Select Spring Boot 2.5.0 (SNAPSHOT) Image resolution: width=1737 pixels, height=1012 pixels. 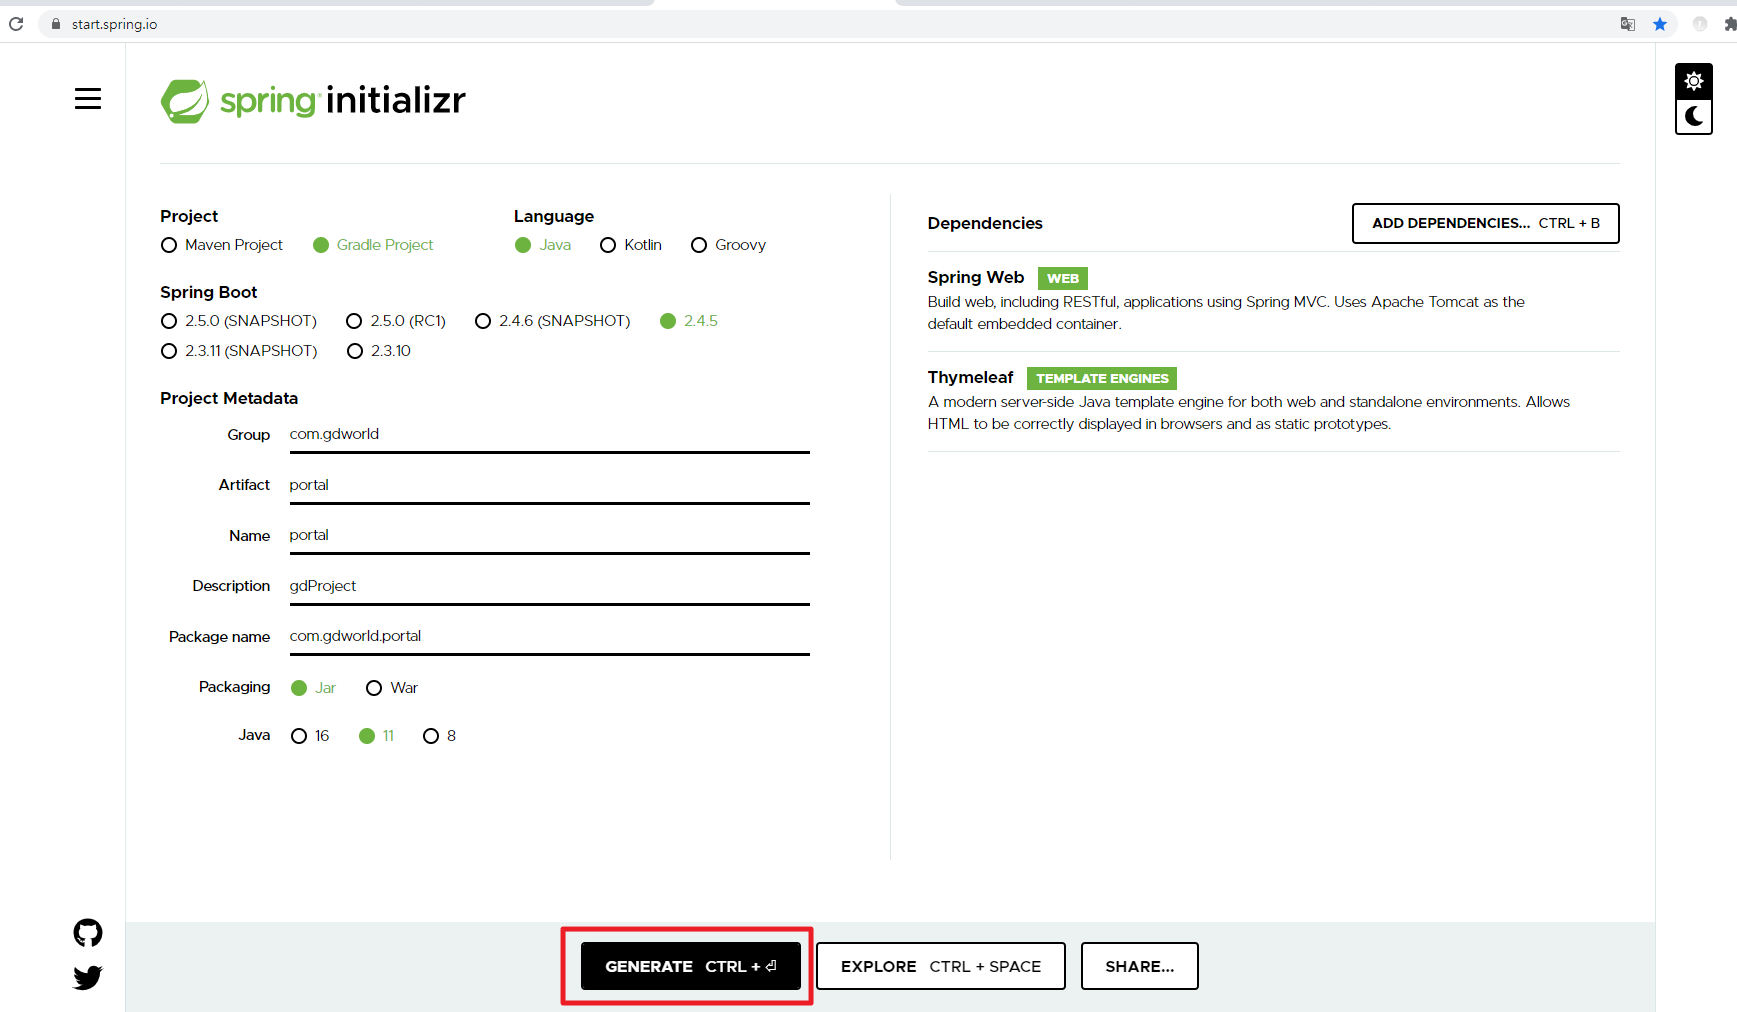point(239,321)
